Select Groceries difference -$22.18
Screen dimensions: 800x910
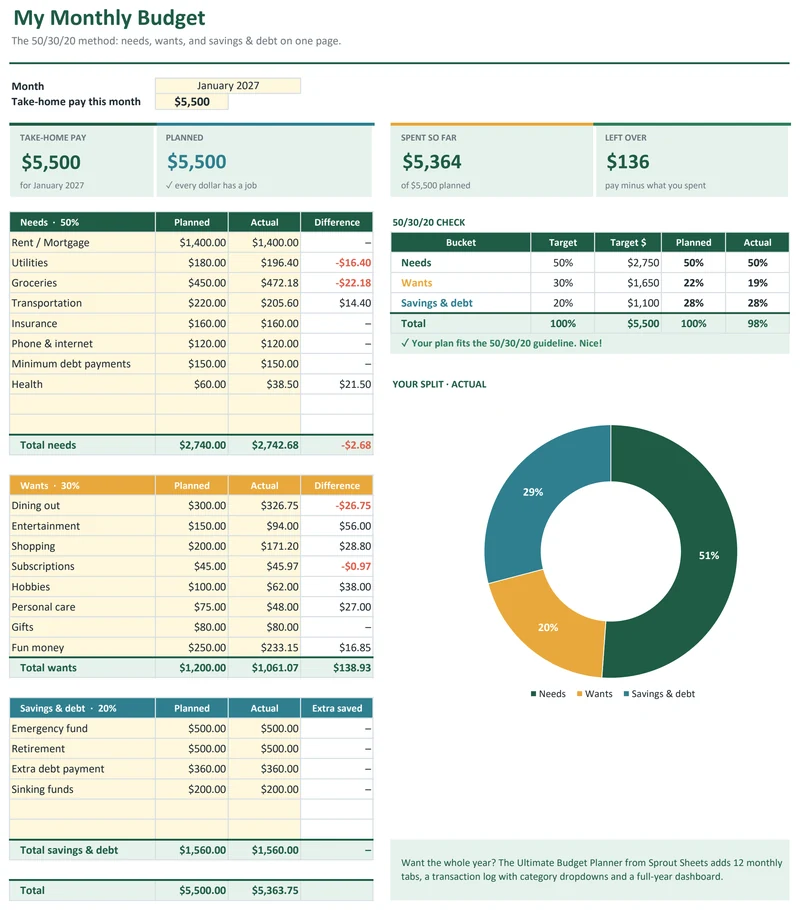(x=337, y=283)
